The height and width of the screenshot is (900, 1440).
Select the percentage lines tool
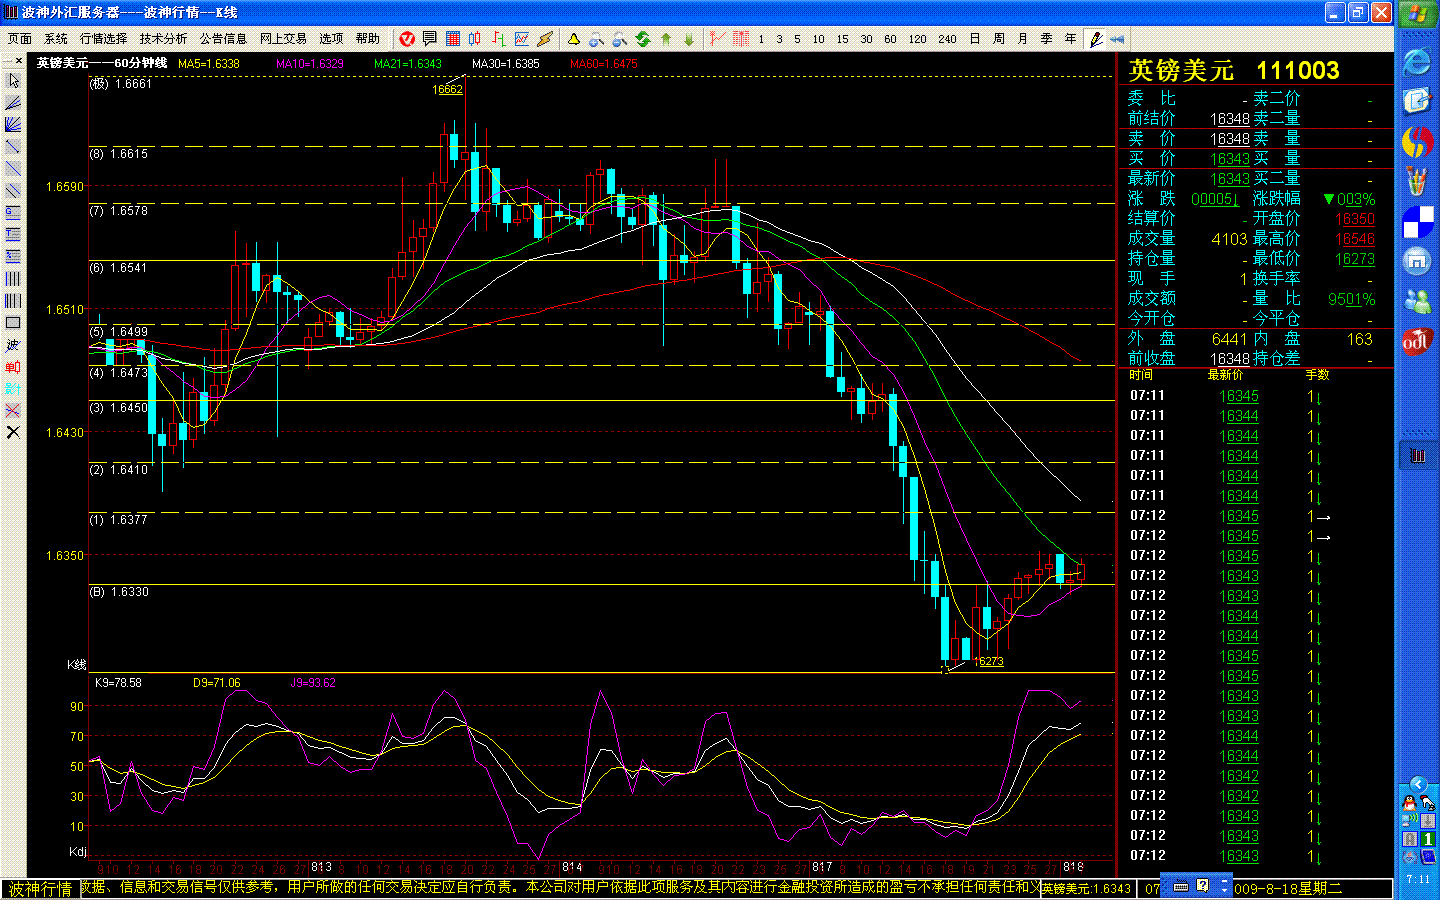(x=13, y=257)
